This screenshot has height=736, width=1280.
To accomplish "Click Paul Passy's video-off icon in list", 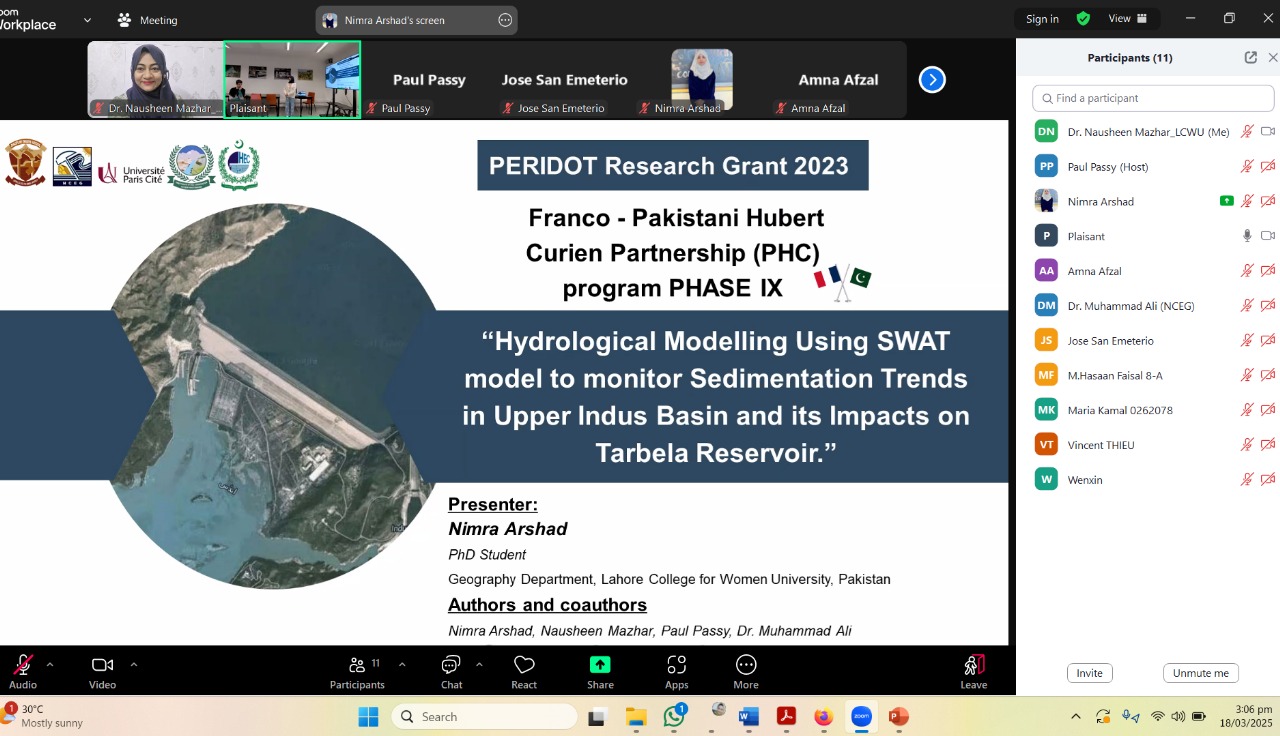I will [x=1268, y=166].
